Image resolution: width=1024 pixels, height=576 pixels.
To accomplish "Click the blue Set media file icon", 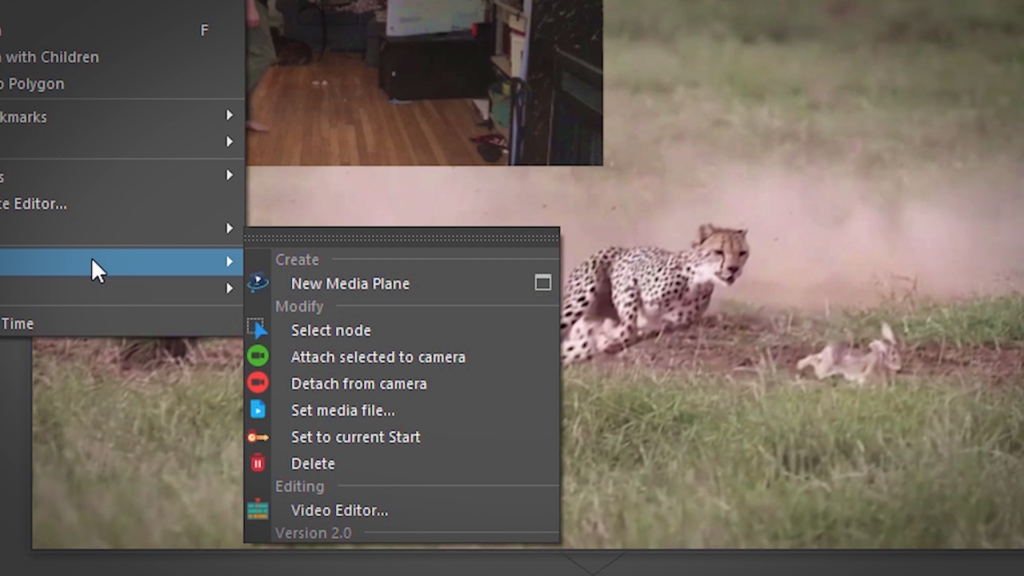I will [258, 409].
